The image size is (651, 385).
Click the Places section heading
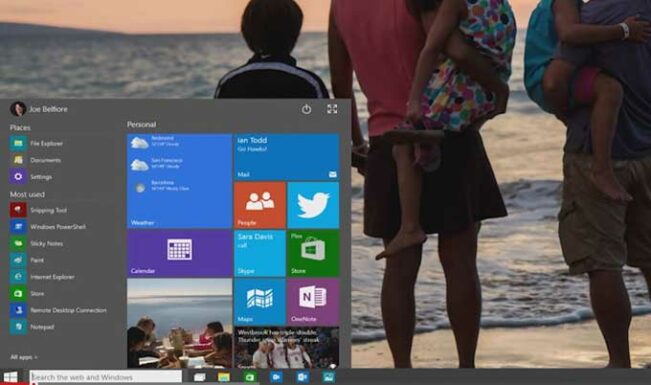pos(20,128)
